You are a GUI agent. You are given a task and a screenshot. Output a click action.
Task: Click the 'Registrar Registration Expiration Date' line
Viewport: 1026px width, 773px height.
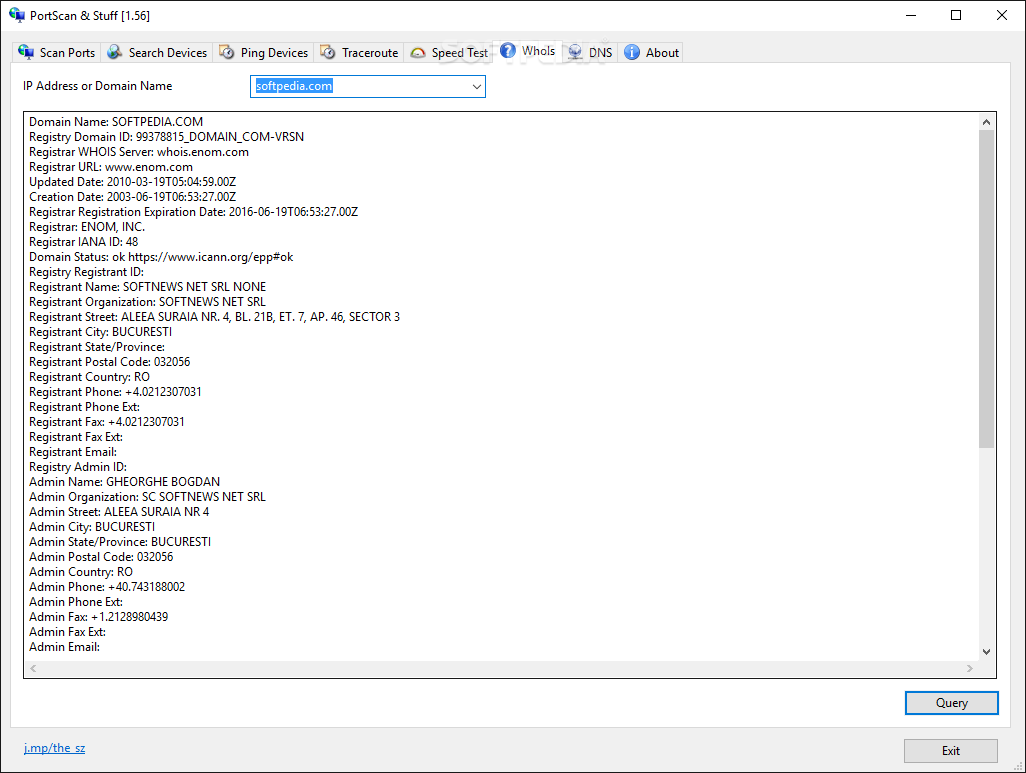click(194, 212)
